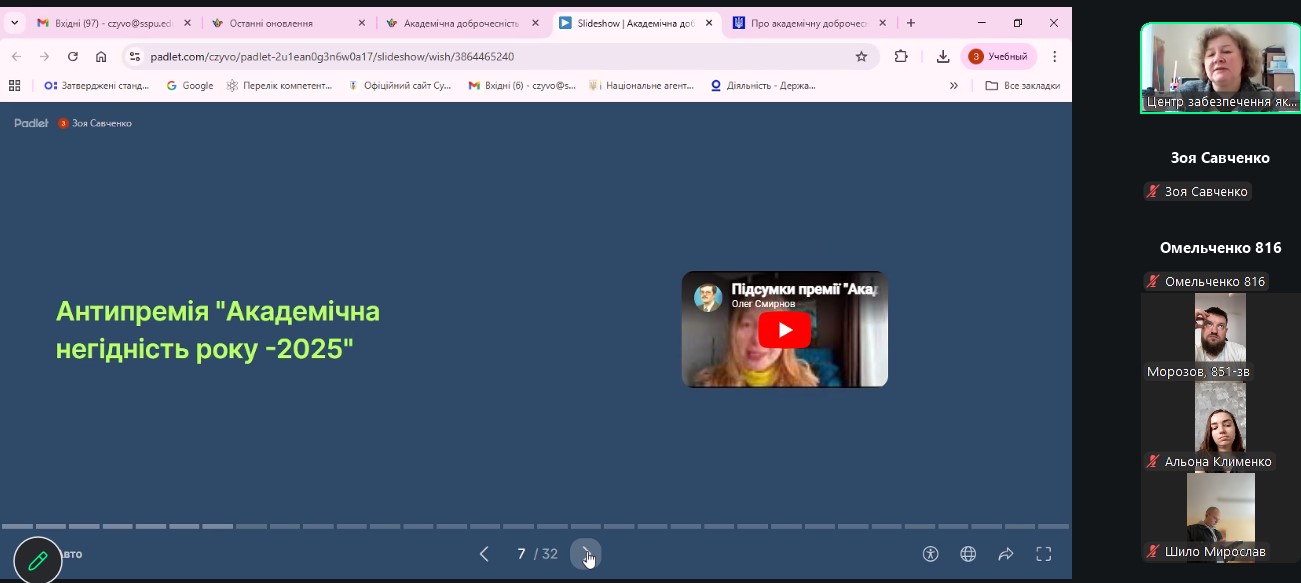Open Chrome three-dot menu
1301x583 pixels.
click(x=1054, y=57)
